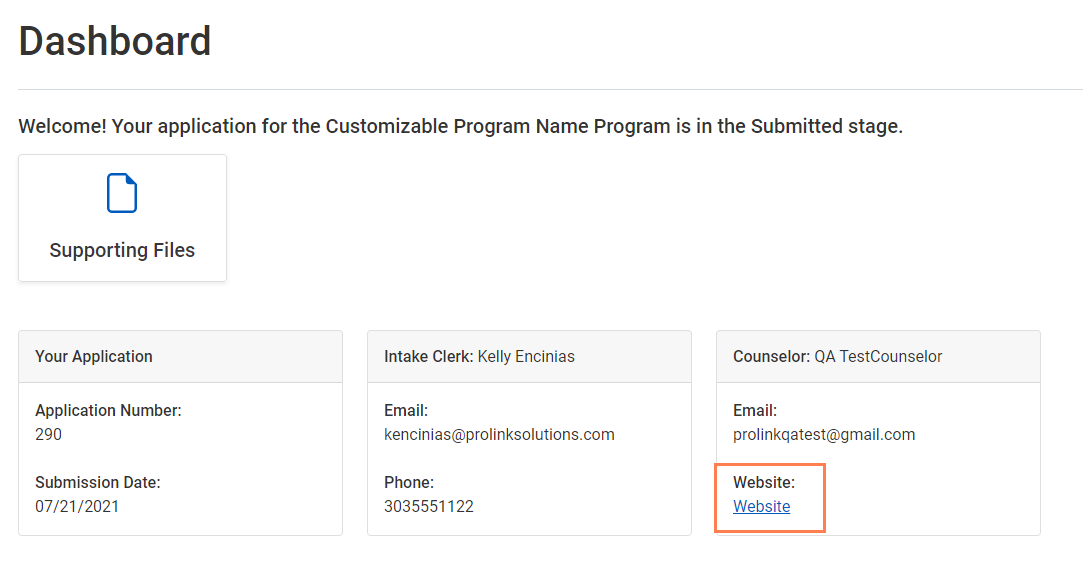The image size is (1083, 573).
Task: Click the Dashboard page heading
Action: (x=115, y=42)
